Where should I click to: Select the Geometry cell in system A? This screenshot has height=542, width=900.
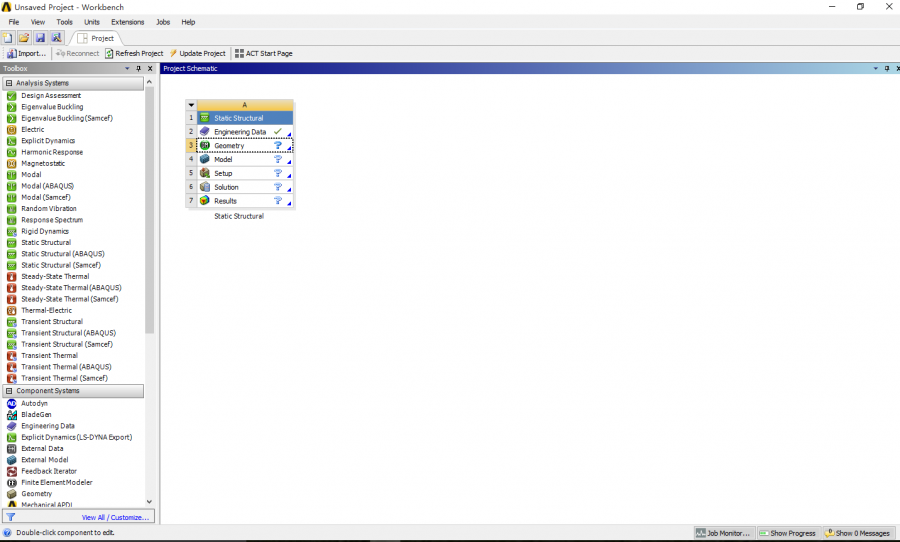(245, 146)
